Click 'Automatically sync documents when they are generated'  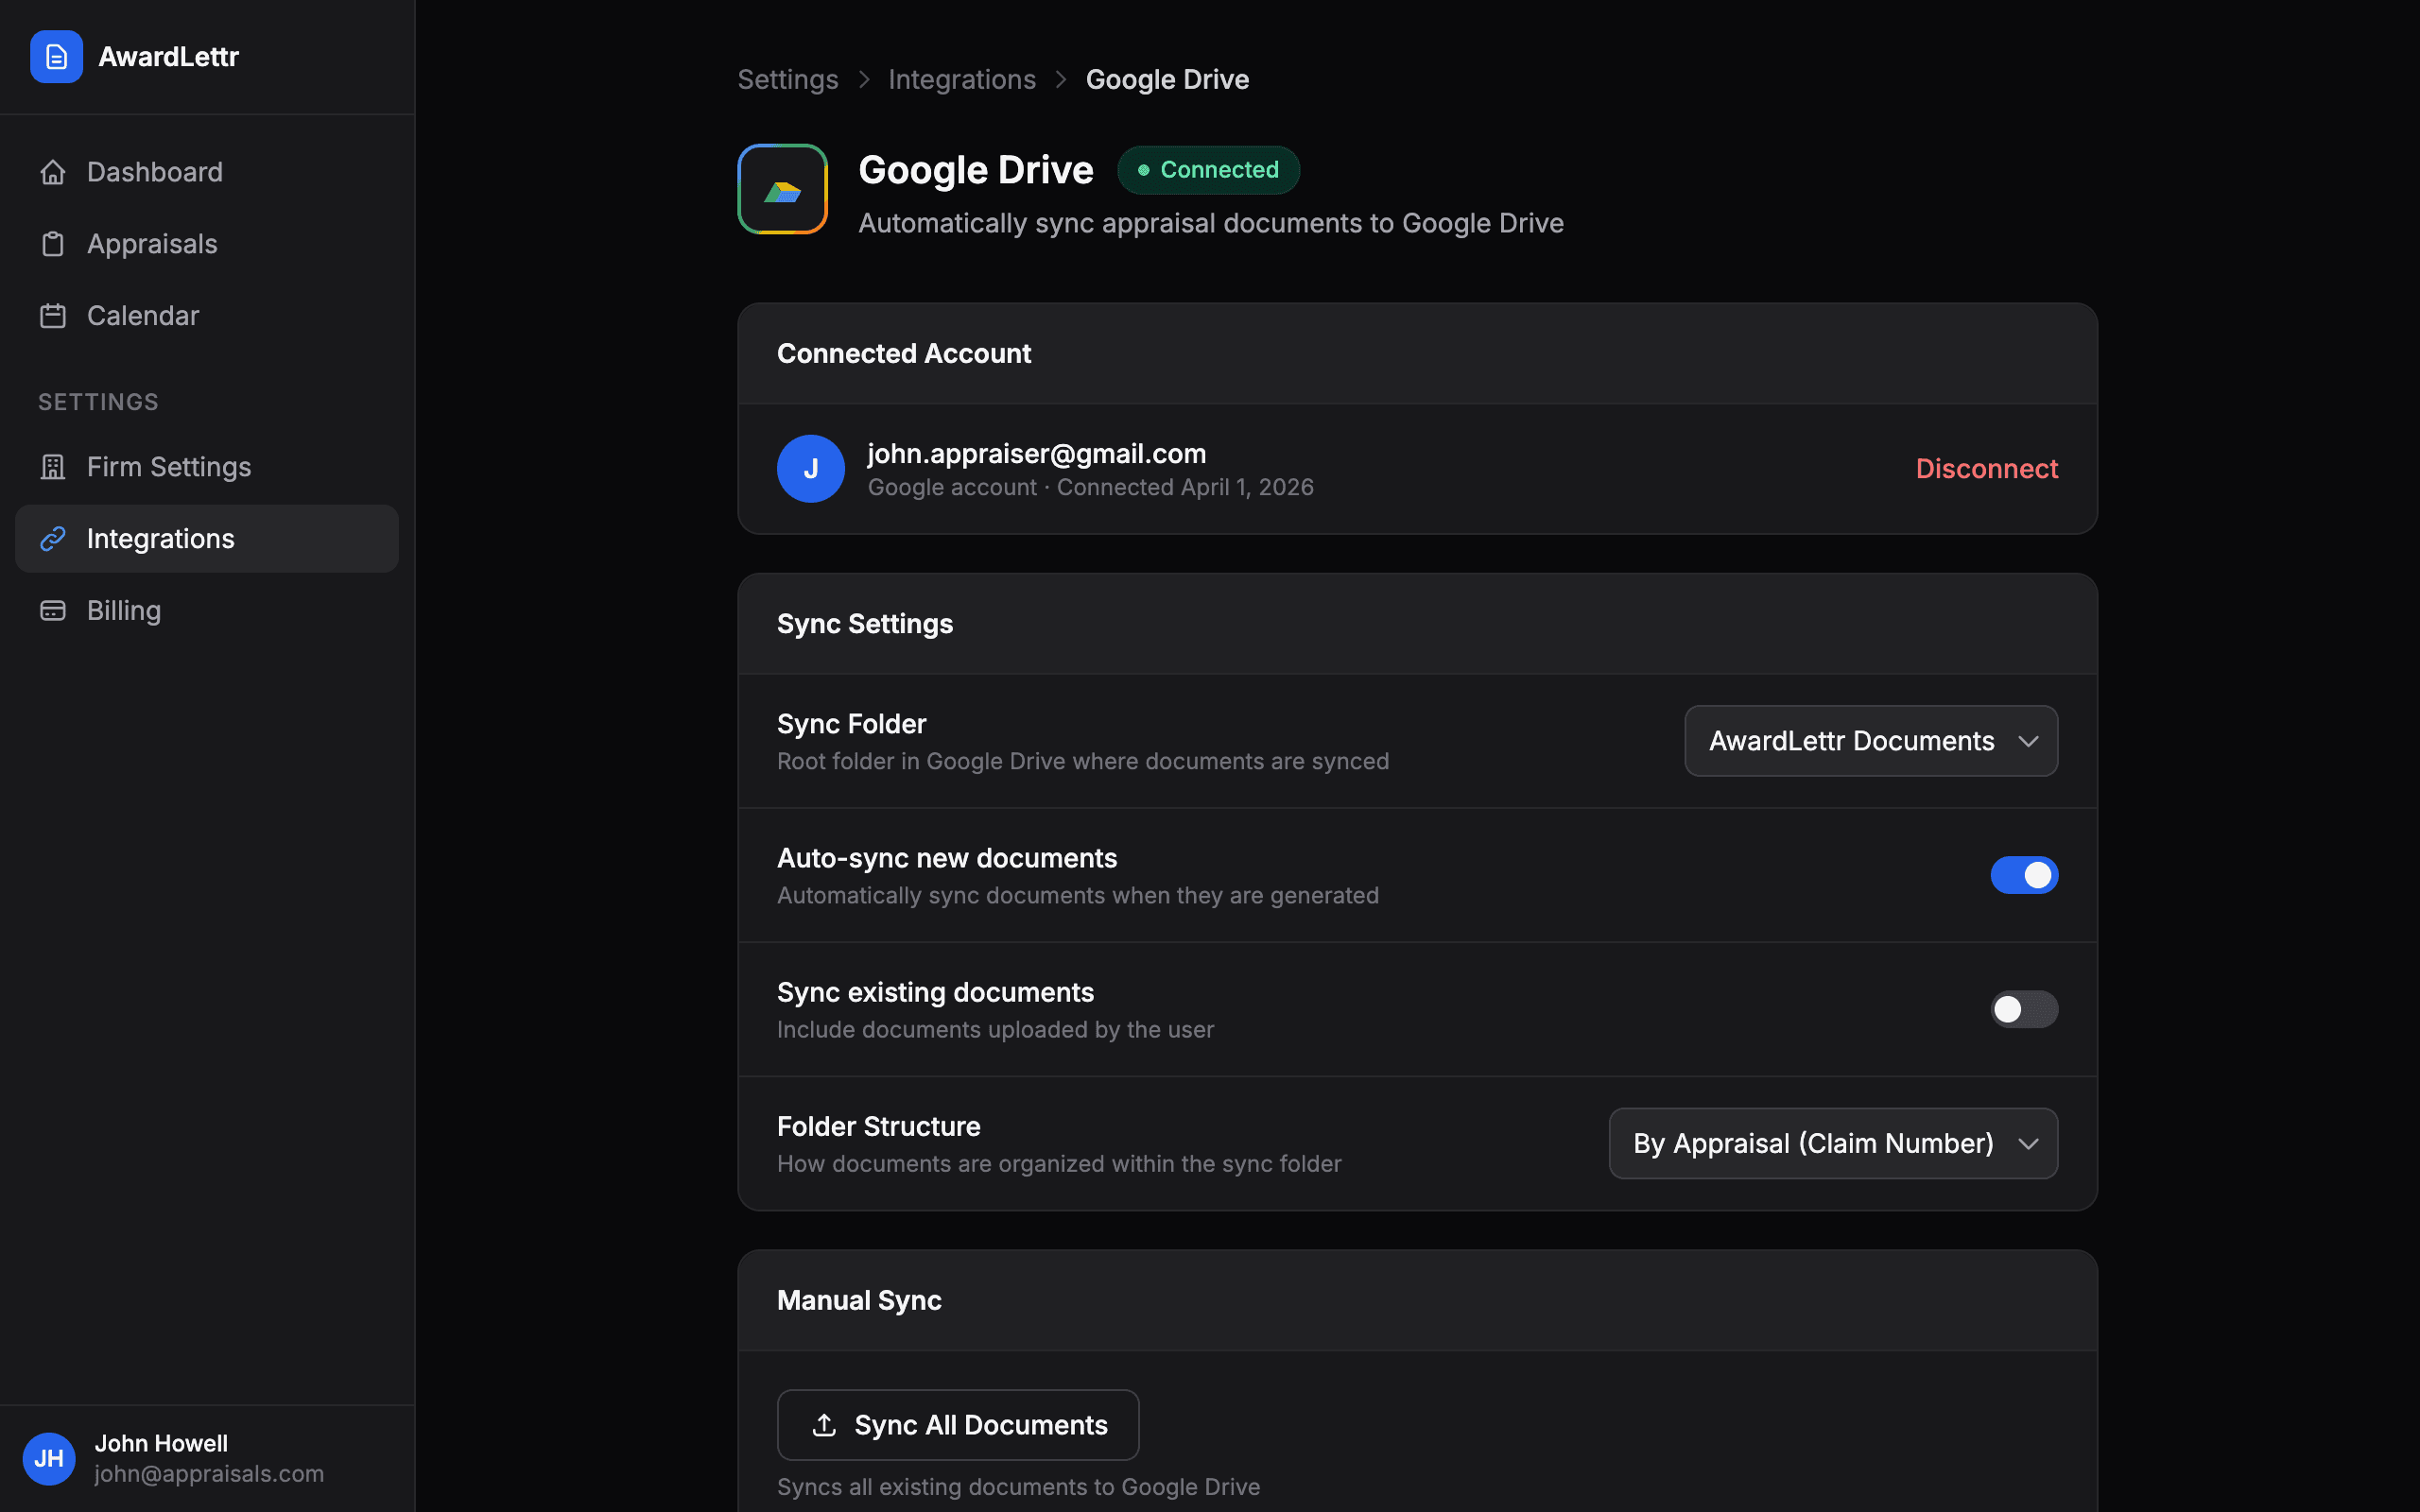coord(1078,895)
